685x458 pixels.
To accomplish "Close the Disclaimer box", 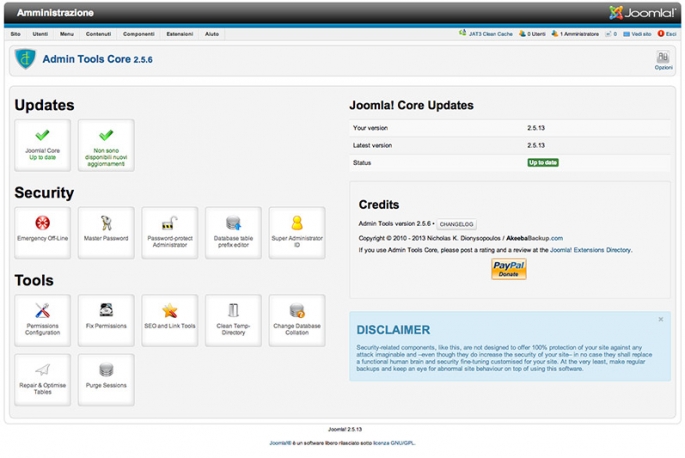I will [x=661, y=319].
